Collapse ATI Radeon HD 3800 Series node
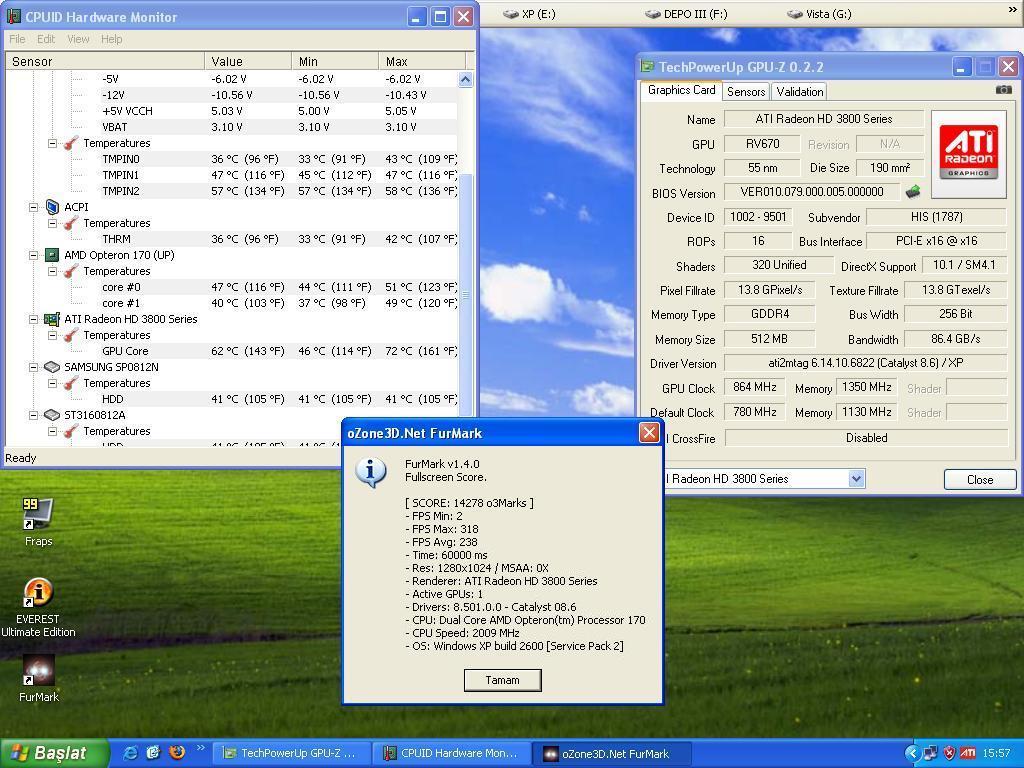Viewport: 1024px width, 768px height. pos(33,319)
